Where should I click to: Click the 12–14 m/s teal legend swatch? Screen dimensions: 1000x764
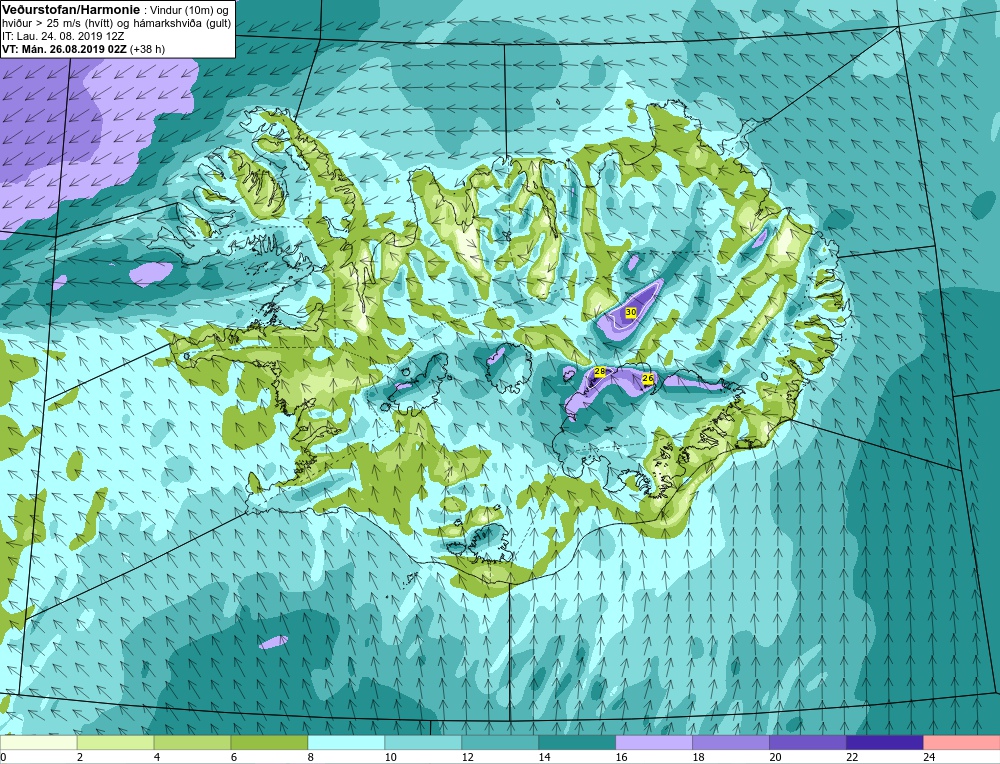500,743
